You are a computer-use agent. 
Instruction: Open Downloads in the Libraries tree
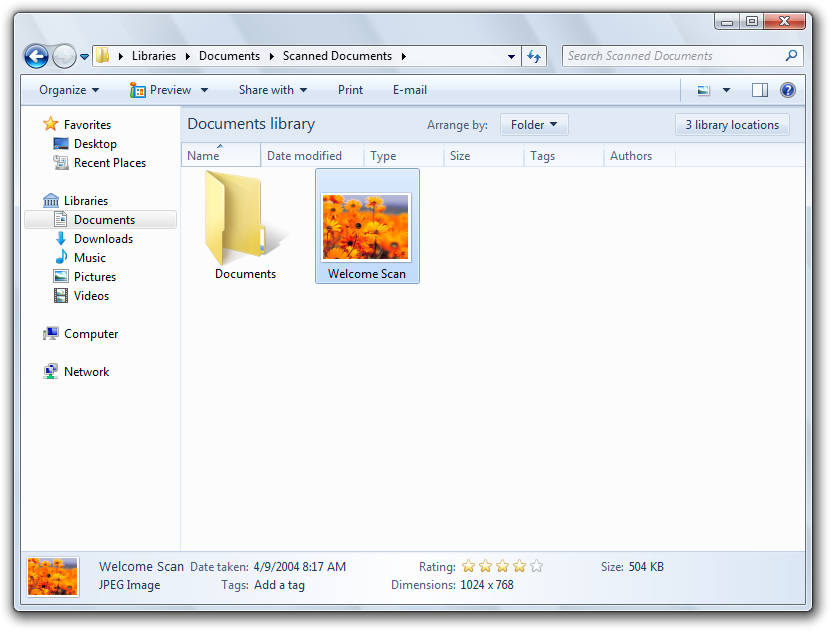[103, 239]
